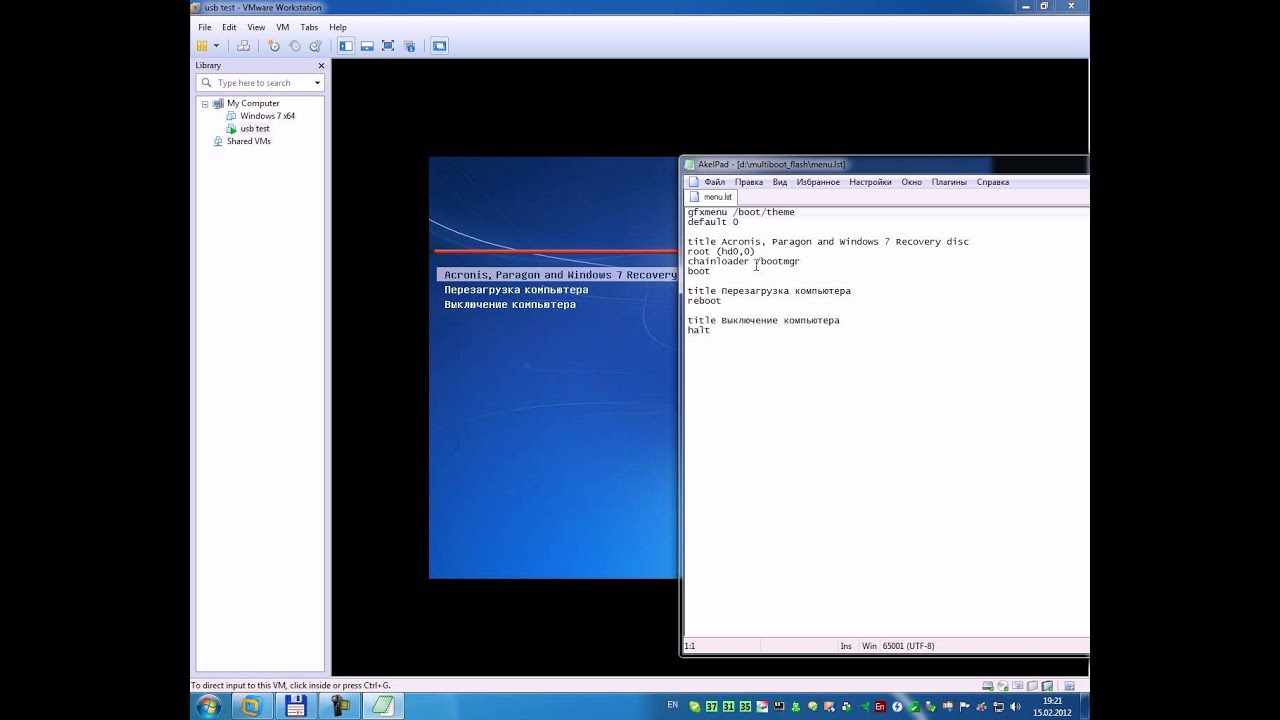Open the library search dropdown arrow
Viewport: 1280px width, 720px height.
click(x=317, y=83)
